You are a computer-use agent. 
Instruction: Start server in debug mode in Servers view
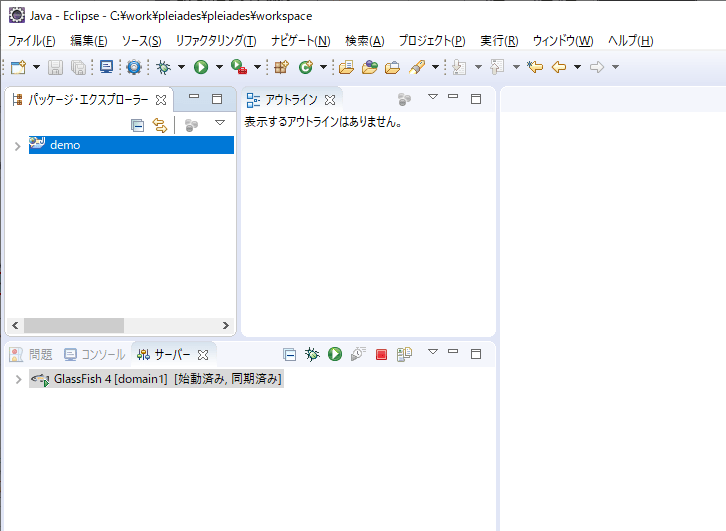(312, 354)
